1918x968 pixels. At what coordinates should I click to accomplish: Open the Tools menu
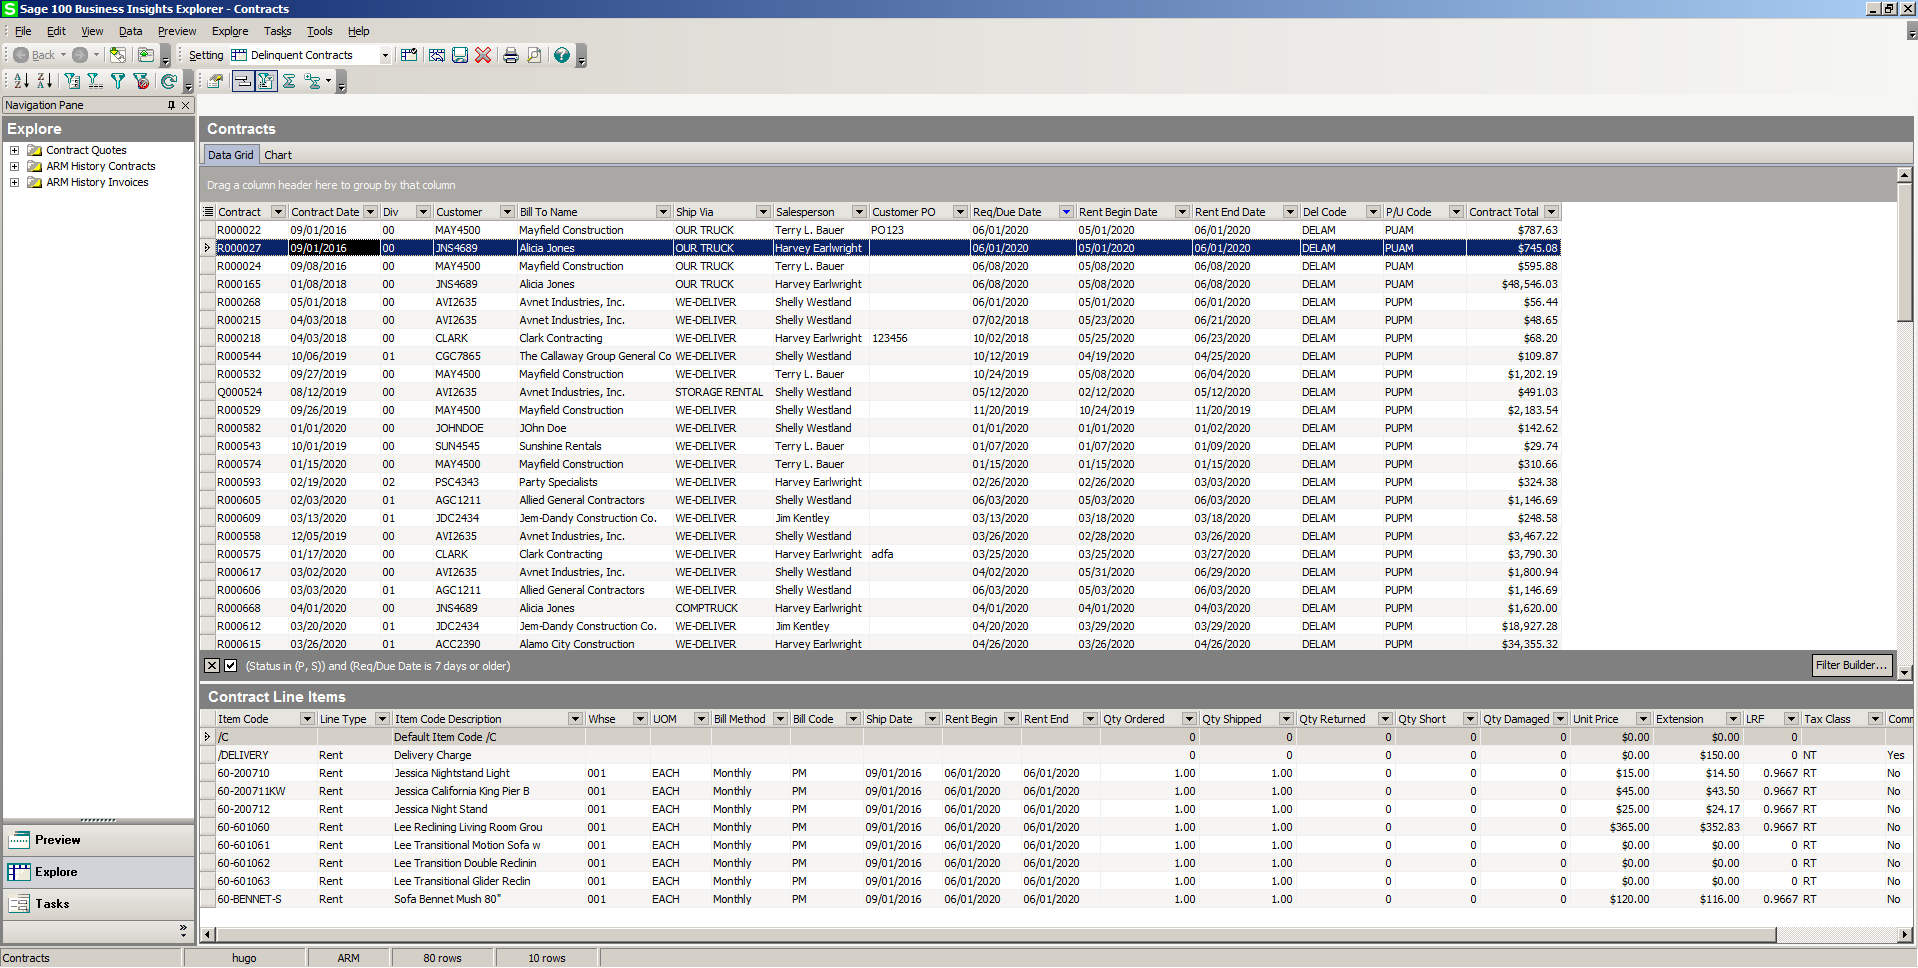click(319, 31)
